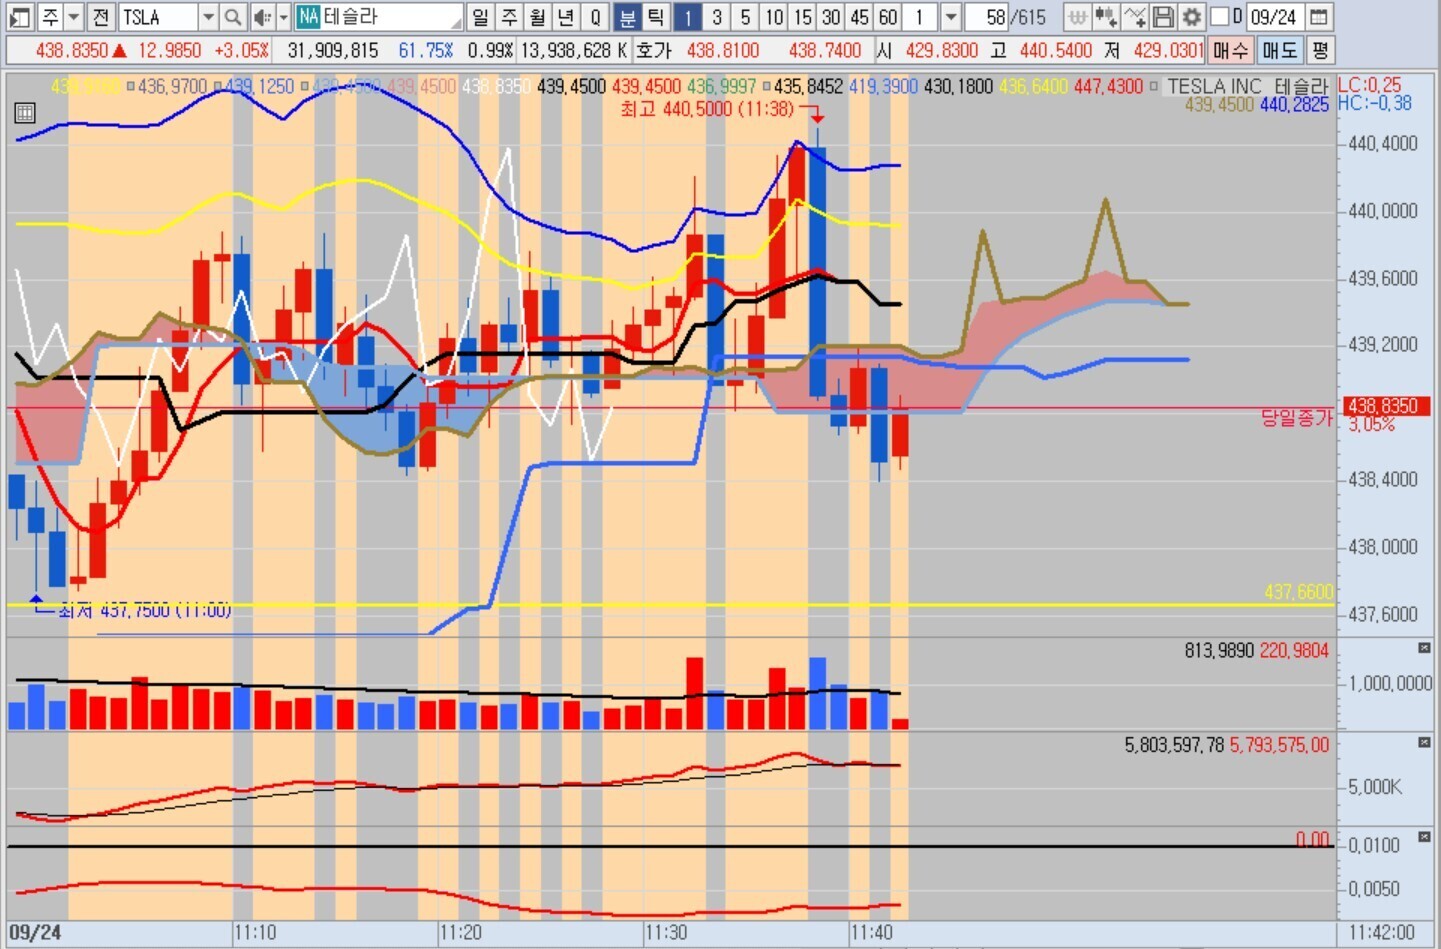Close the volume indicator panel
This screenshot has height=949, width=1441.
click(1424, 648)
